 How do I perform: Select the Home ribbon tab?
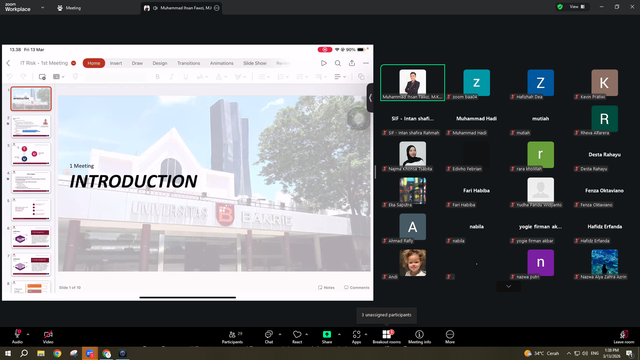(94, 63)
